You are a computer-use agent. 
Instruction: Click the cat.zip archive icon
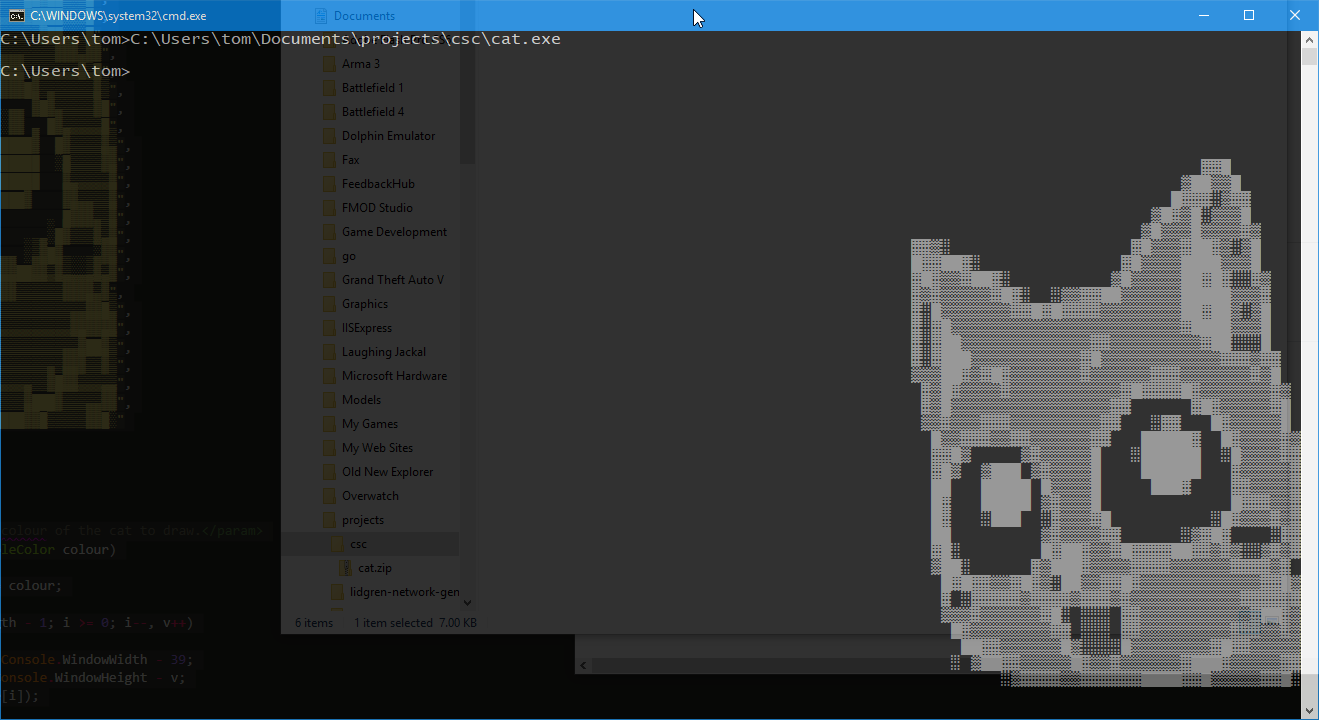pyautogui.click(x=346, y=568)
